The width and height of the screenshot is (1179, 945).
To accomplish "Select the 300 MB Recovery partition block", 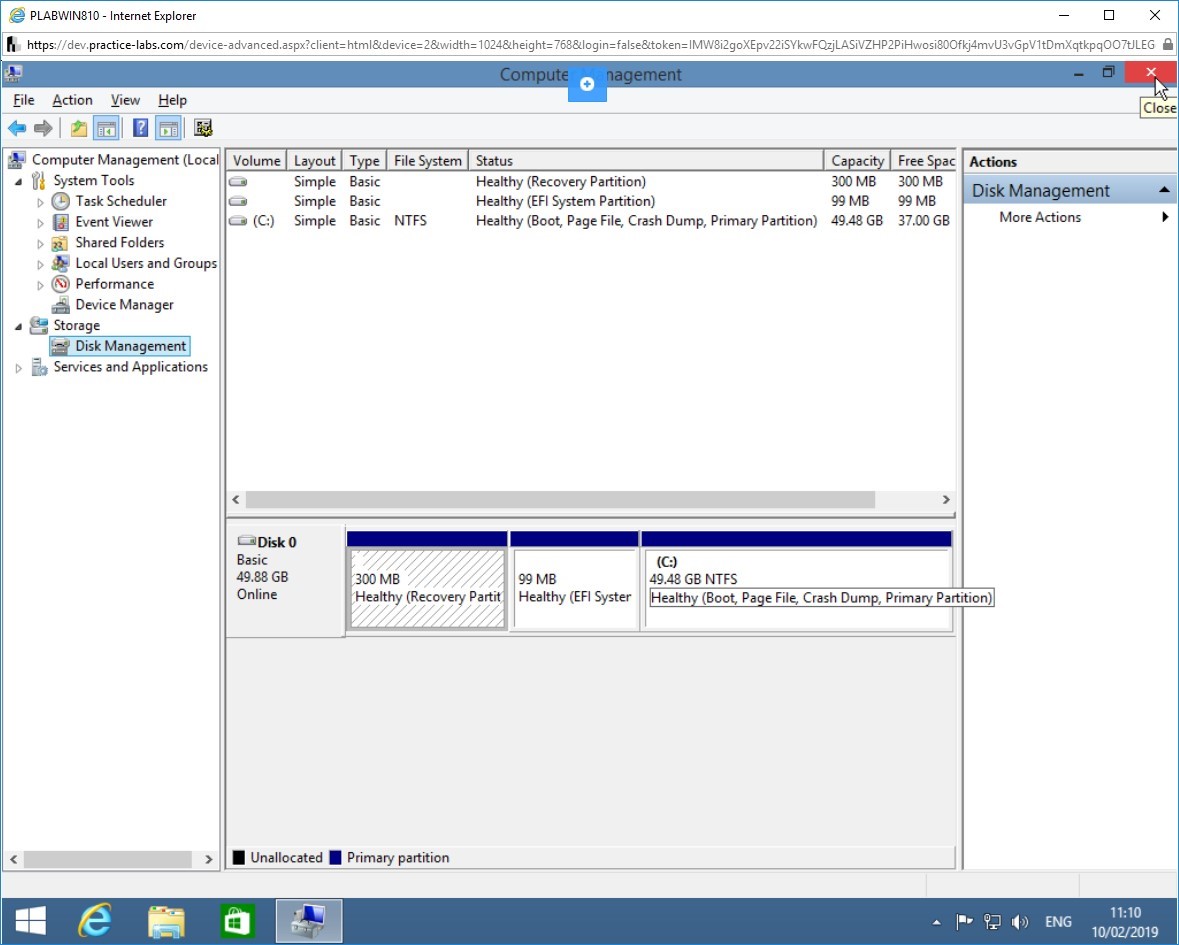I will click(x=427, y=589).
